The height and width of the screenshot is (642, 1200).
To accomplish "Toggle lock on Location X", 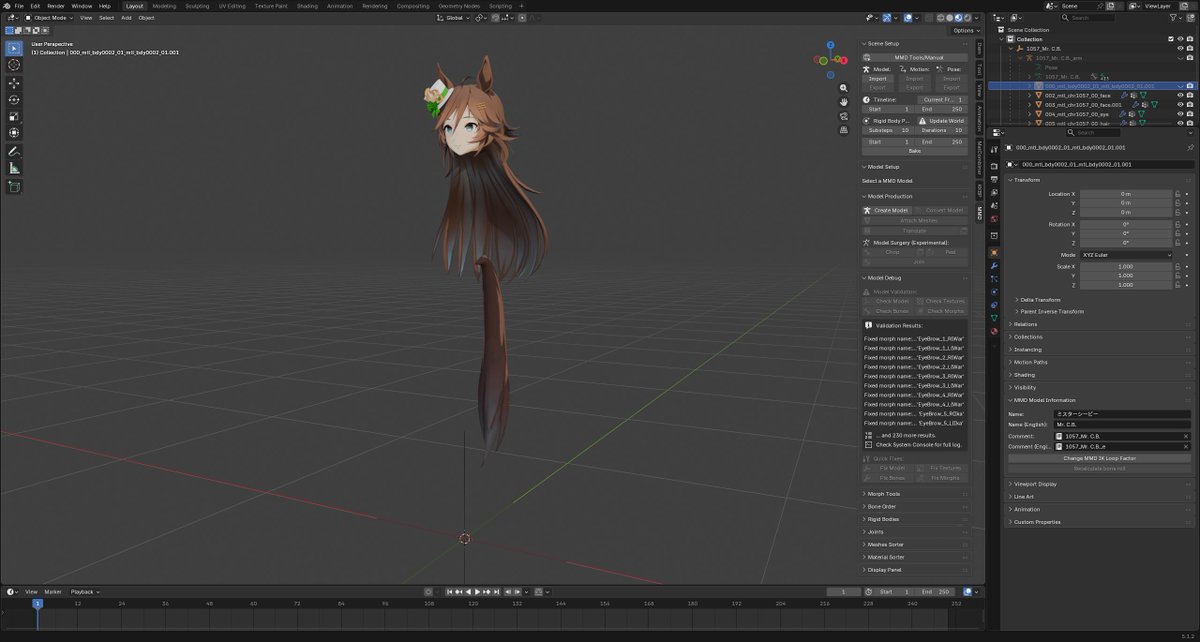I will pos(1178,194).
